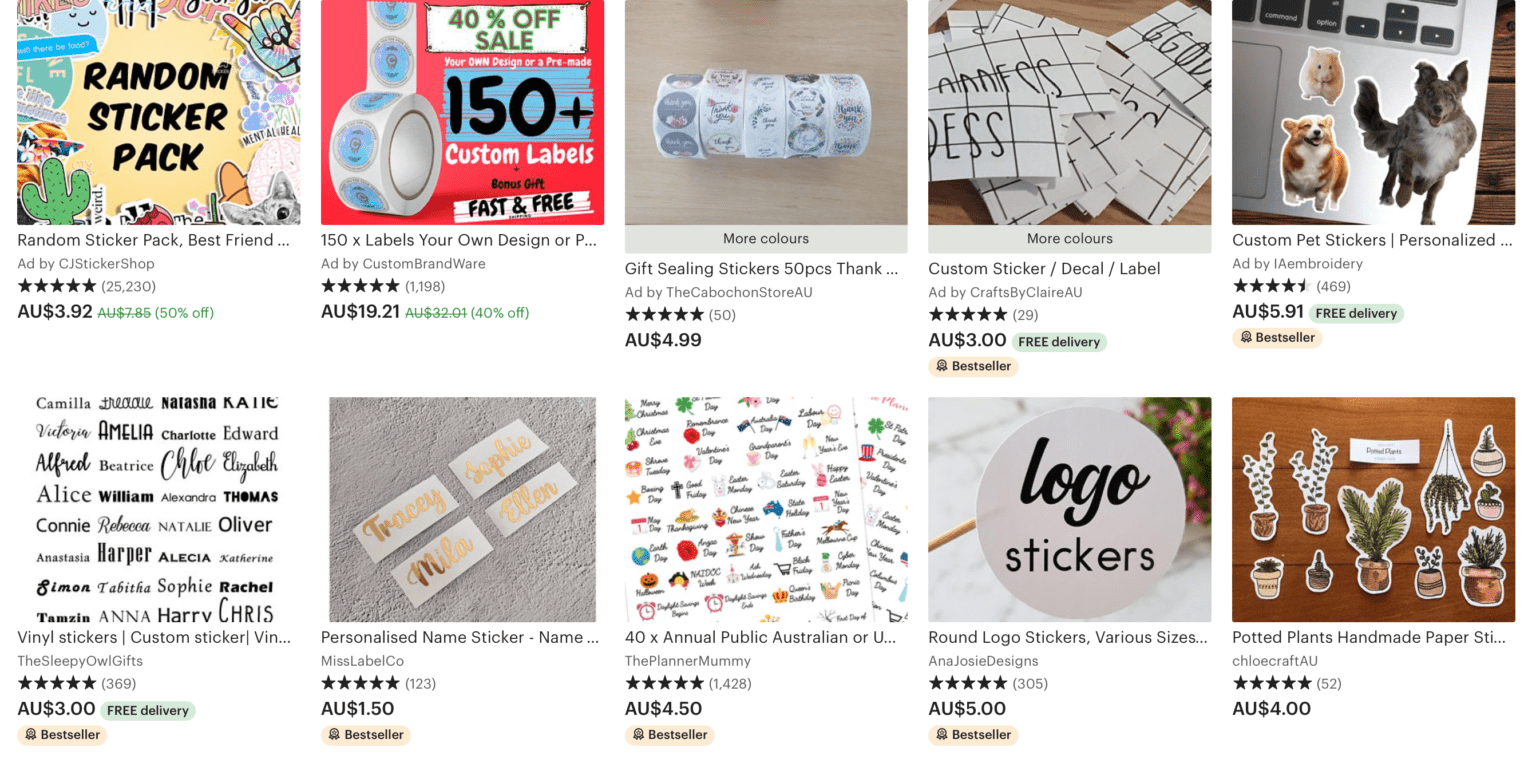
Task: Open More colours on the Custom Sticker Decal listing
Action: [1069, 238]
